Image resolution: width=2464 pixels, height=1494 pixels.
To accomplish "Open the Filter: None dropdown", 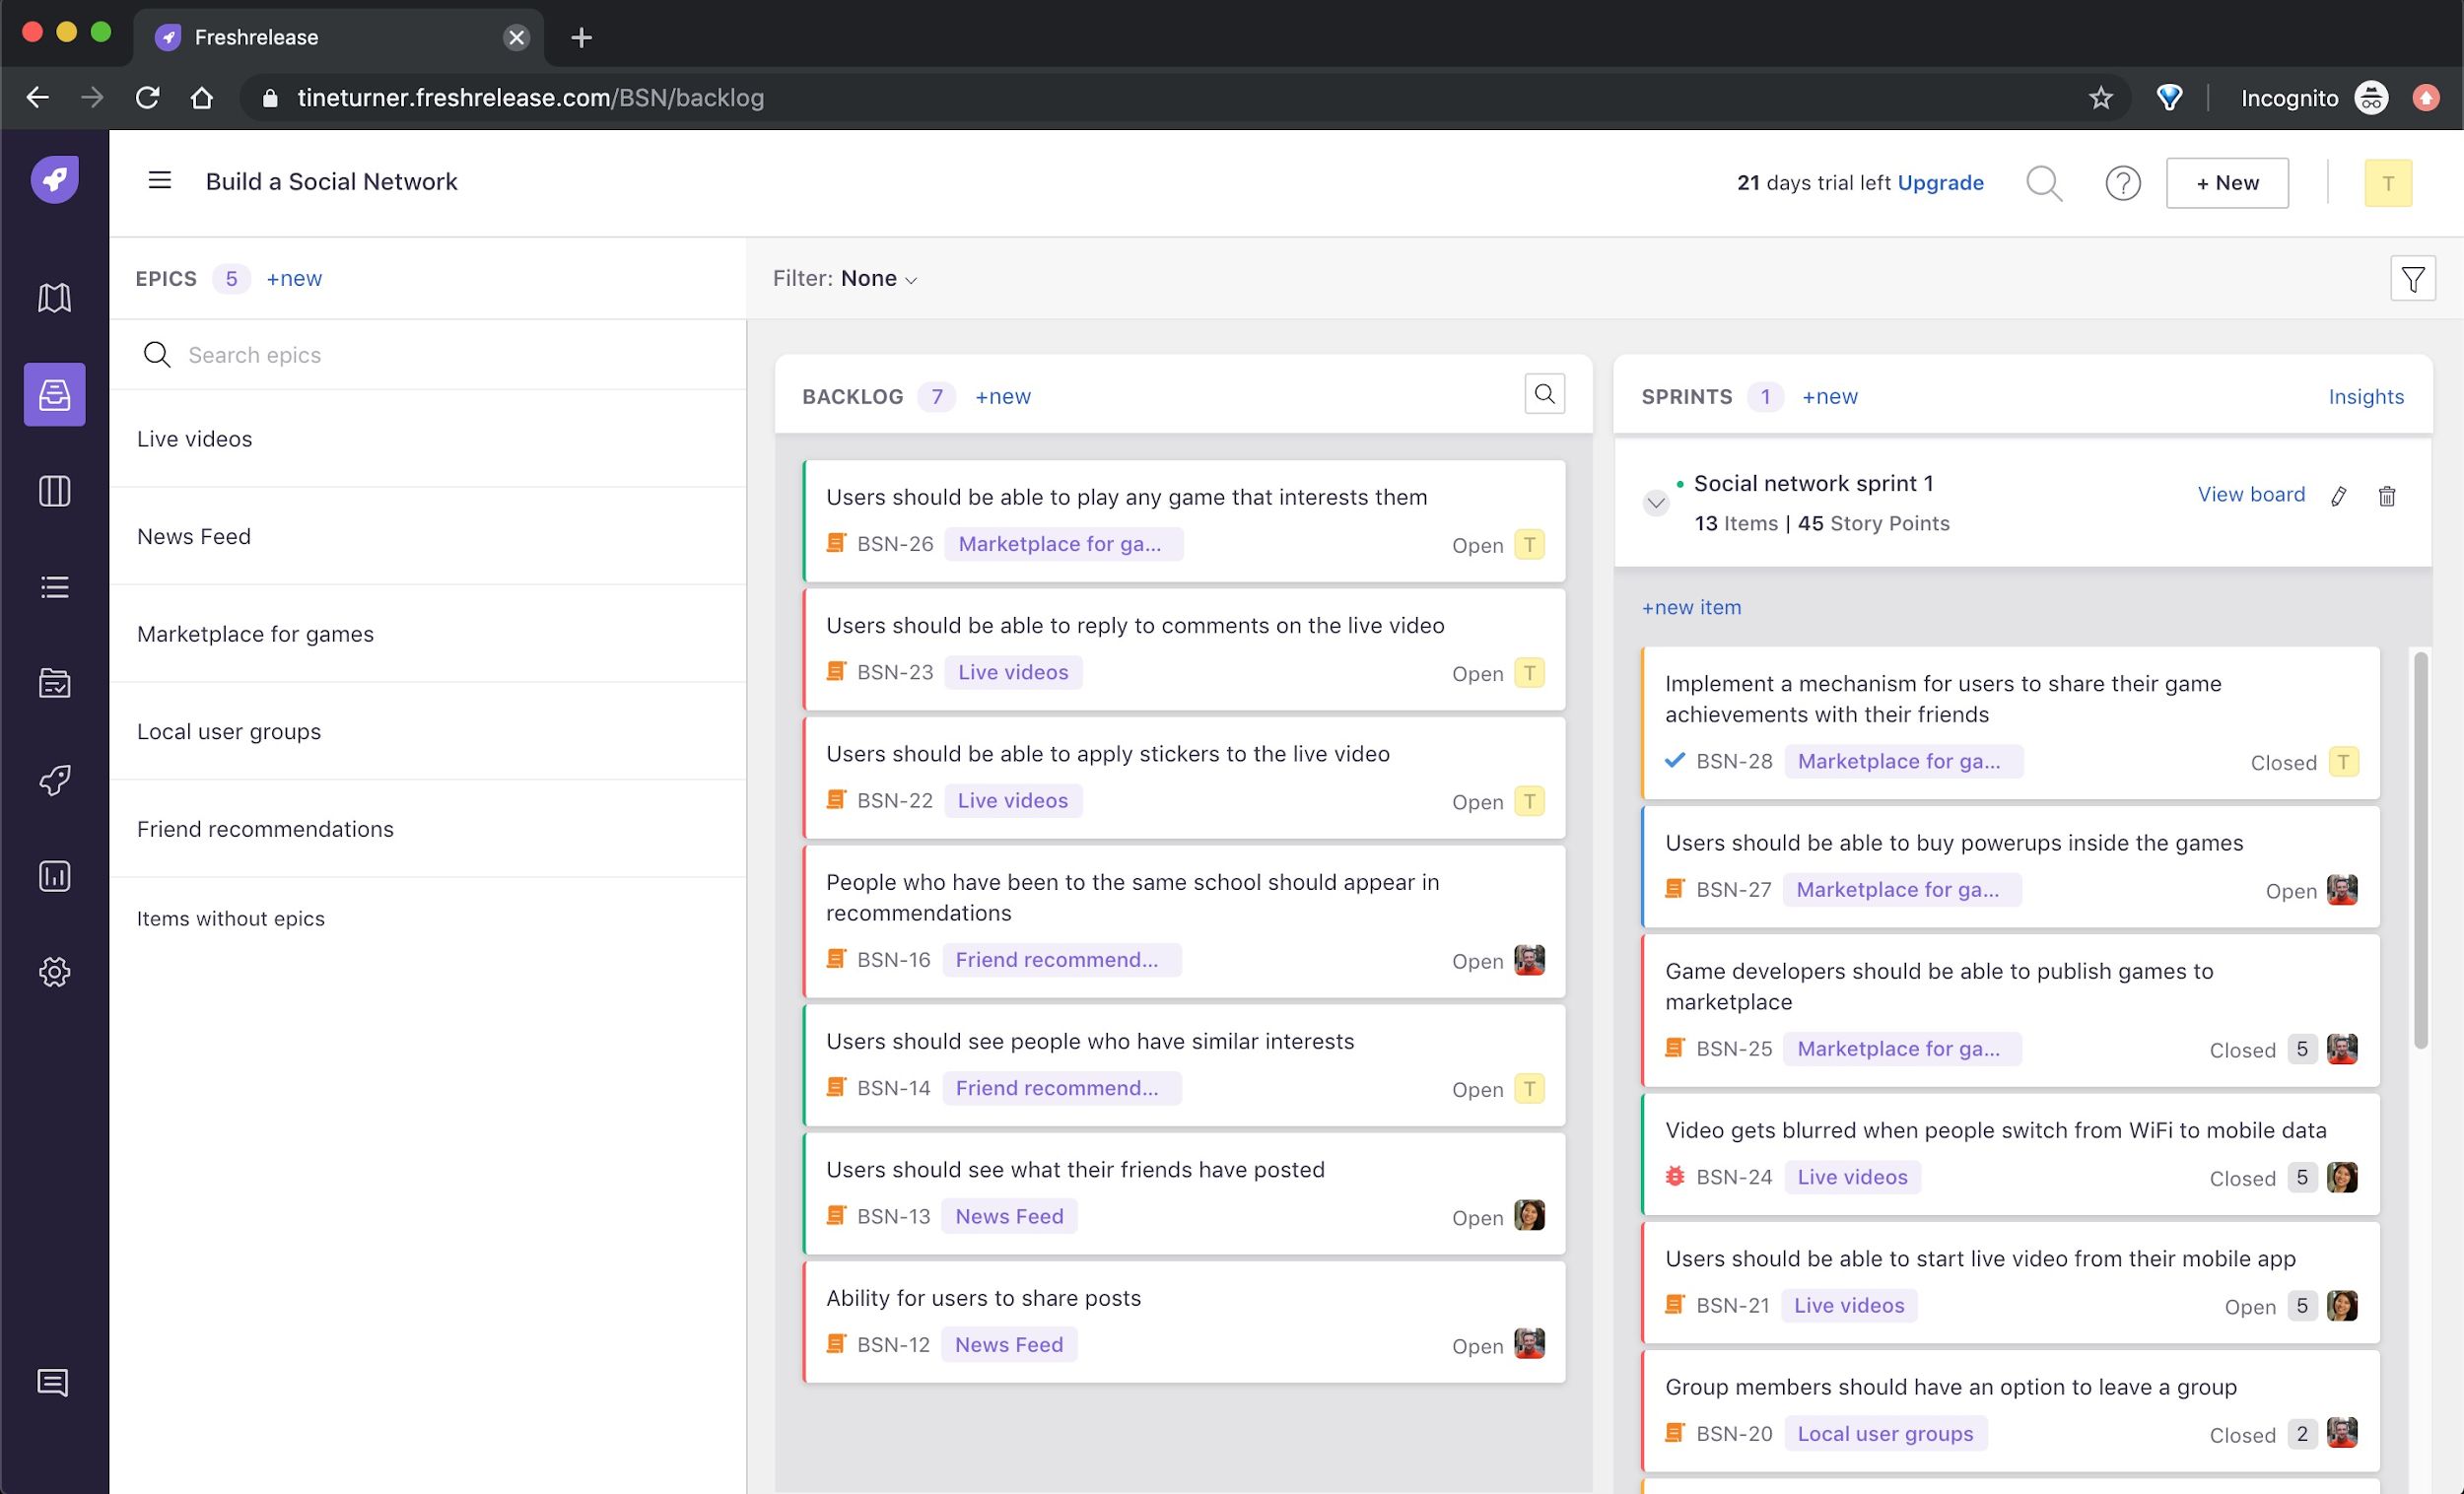I will point(845,278).
